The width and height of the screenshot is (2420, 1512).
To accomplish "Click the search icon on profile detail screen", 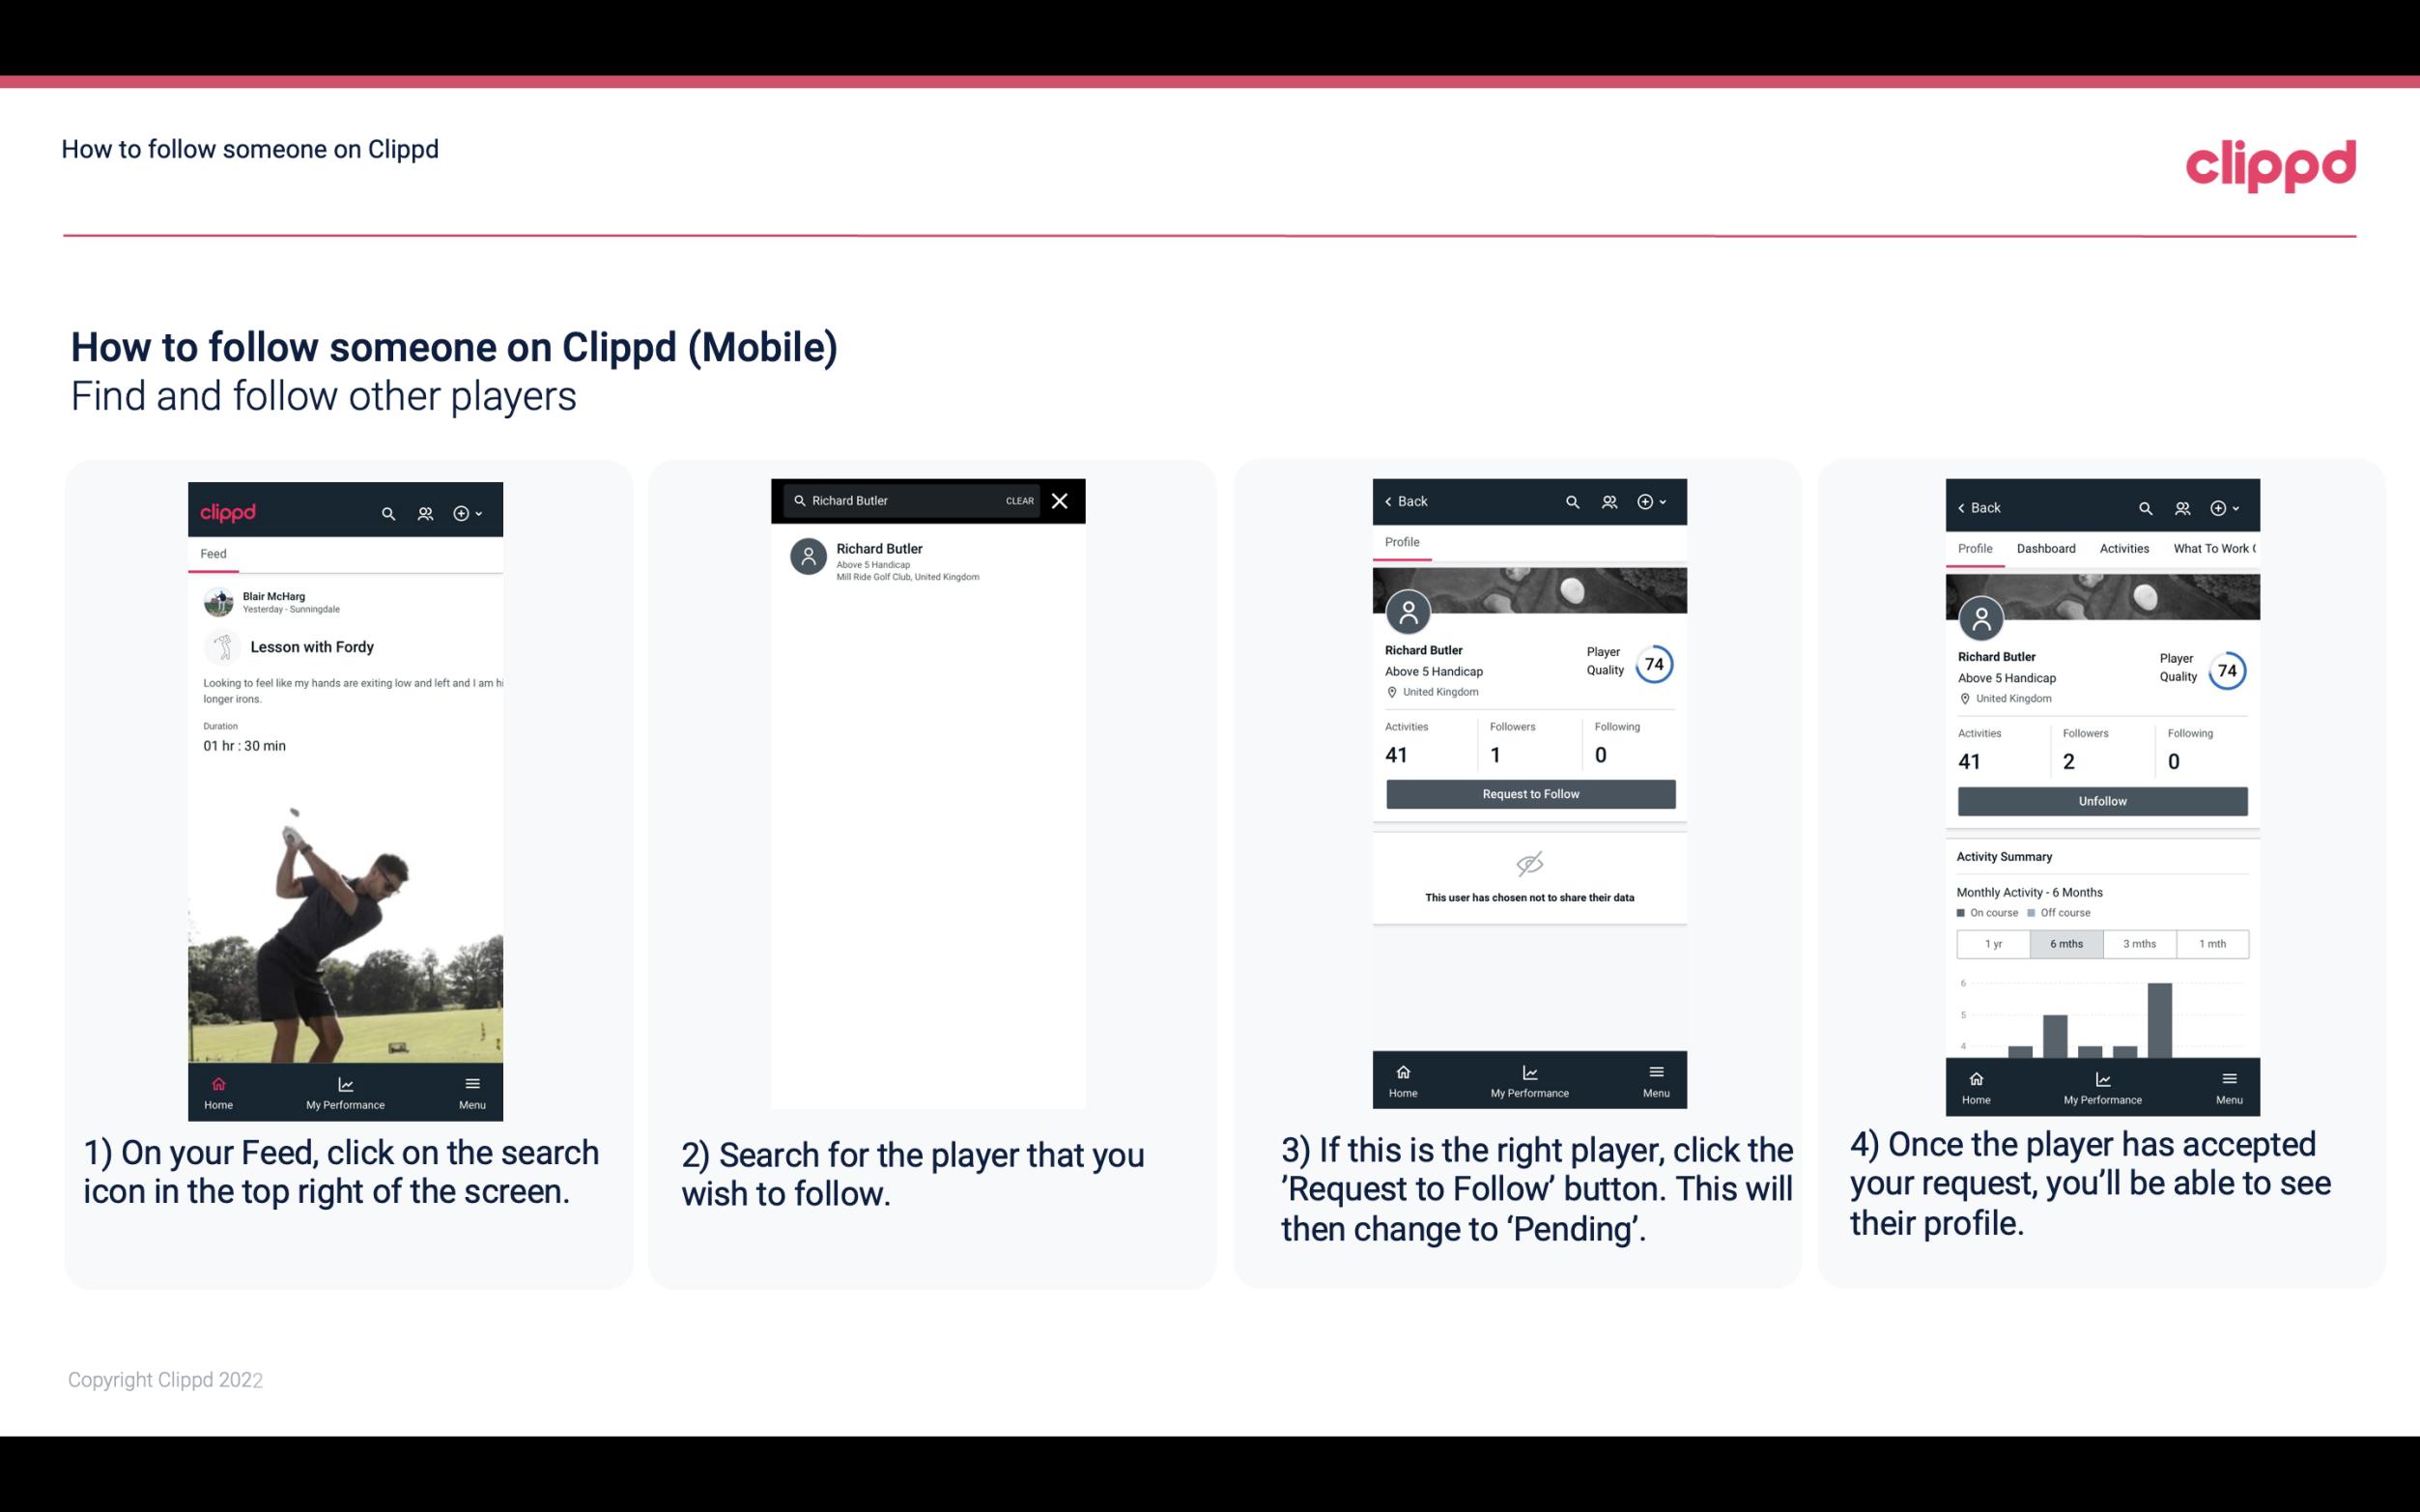I will [1572, 501].
